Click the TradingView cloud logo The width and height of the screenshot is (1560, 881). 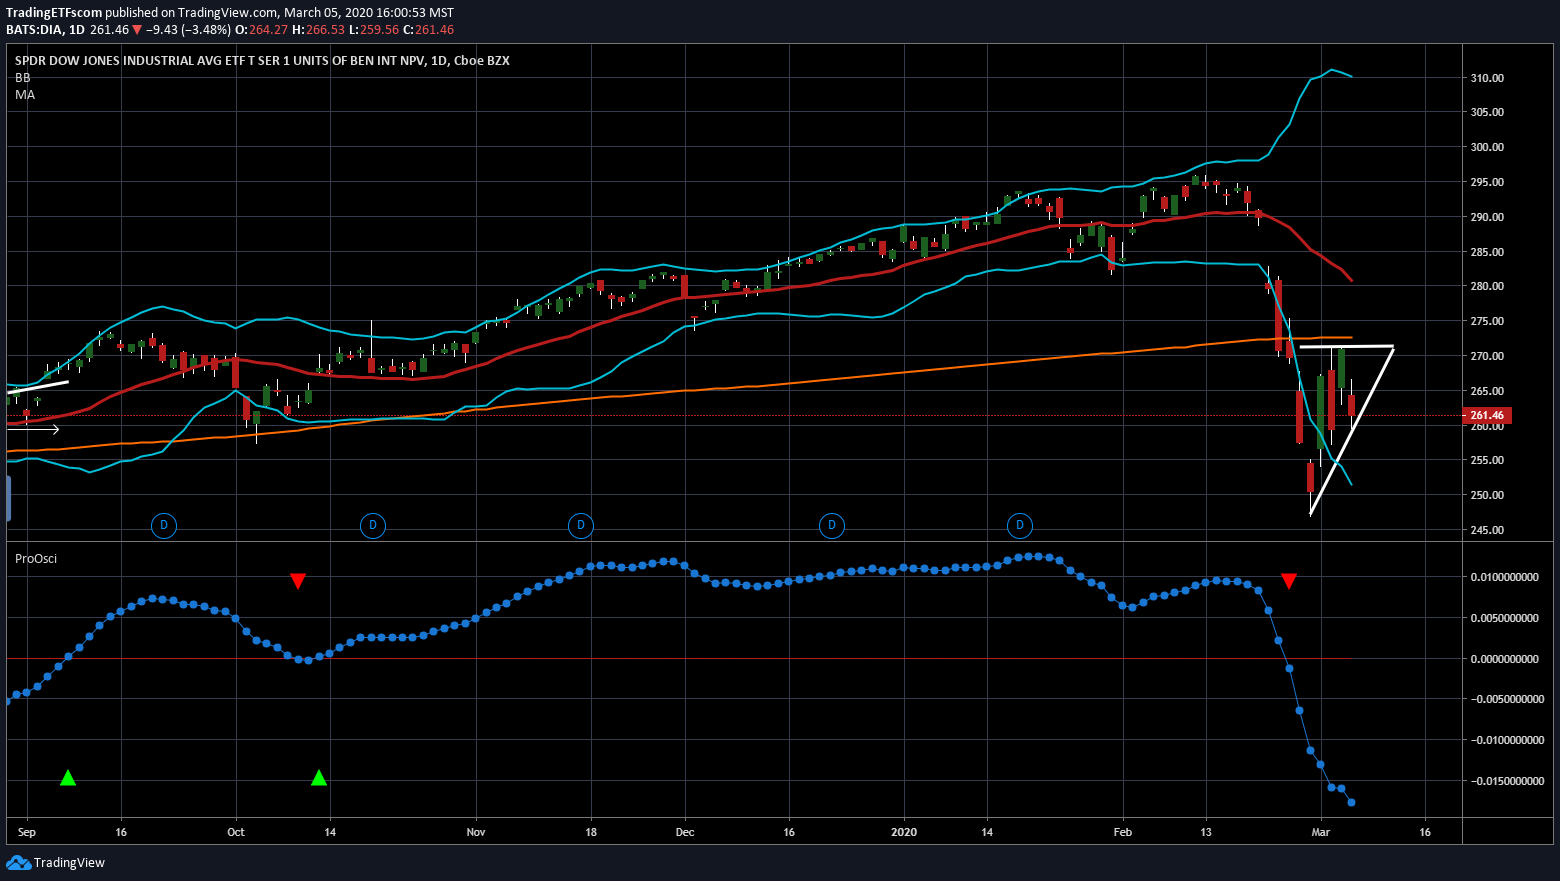[18, 862]
